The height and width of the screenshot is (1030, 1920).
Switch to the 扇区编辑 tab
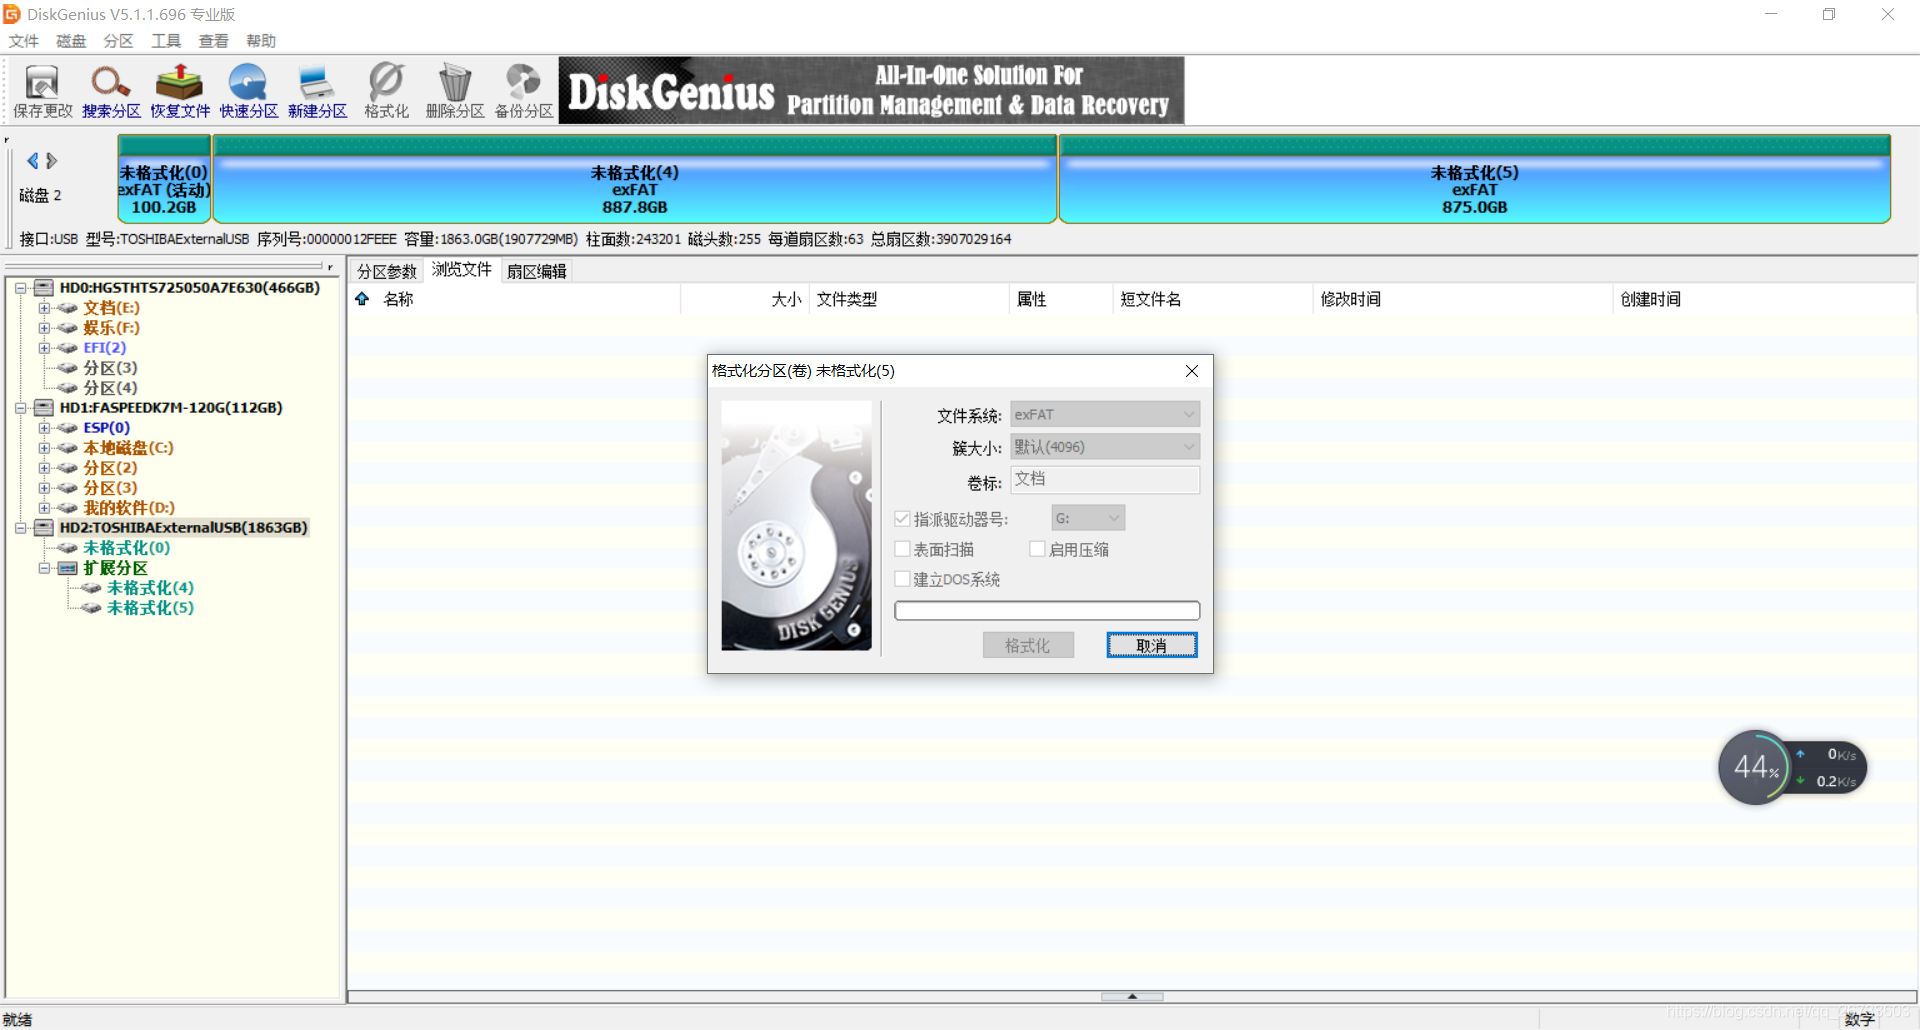click(537, 272)
